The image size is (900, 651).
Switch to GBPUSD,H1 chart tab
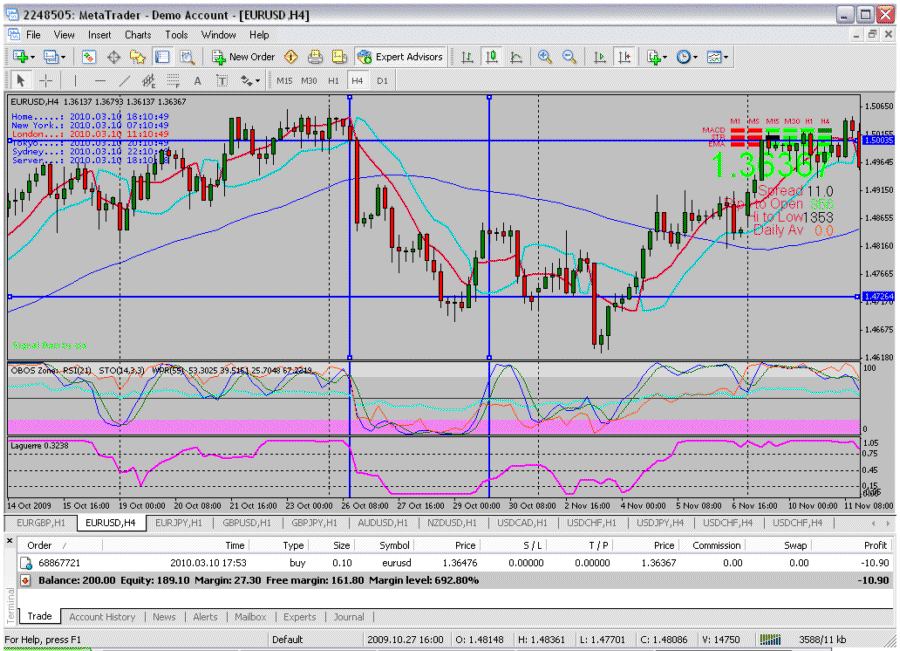pyautogui.click(x=248, y=522)
